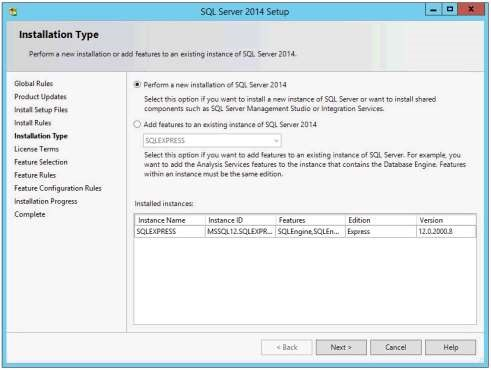The width and height of the screenshot is (491, 370).
Task: Click the Features column header
Action: [x=310, y=220]
